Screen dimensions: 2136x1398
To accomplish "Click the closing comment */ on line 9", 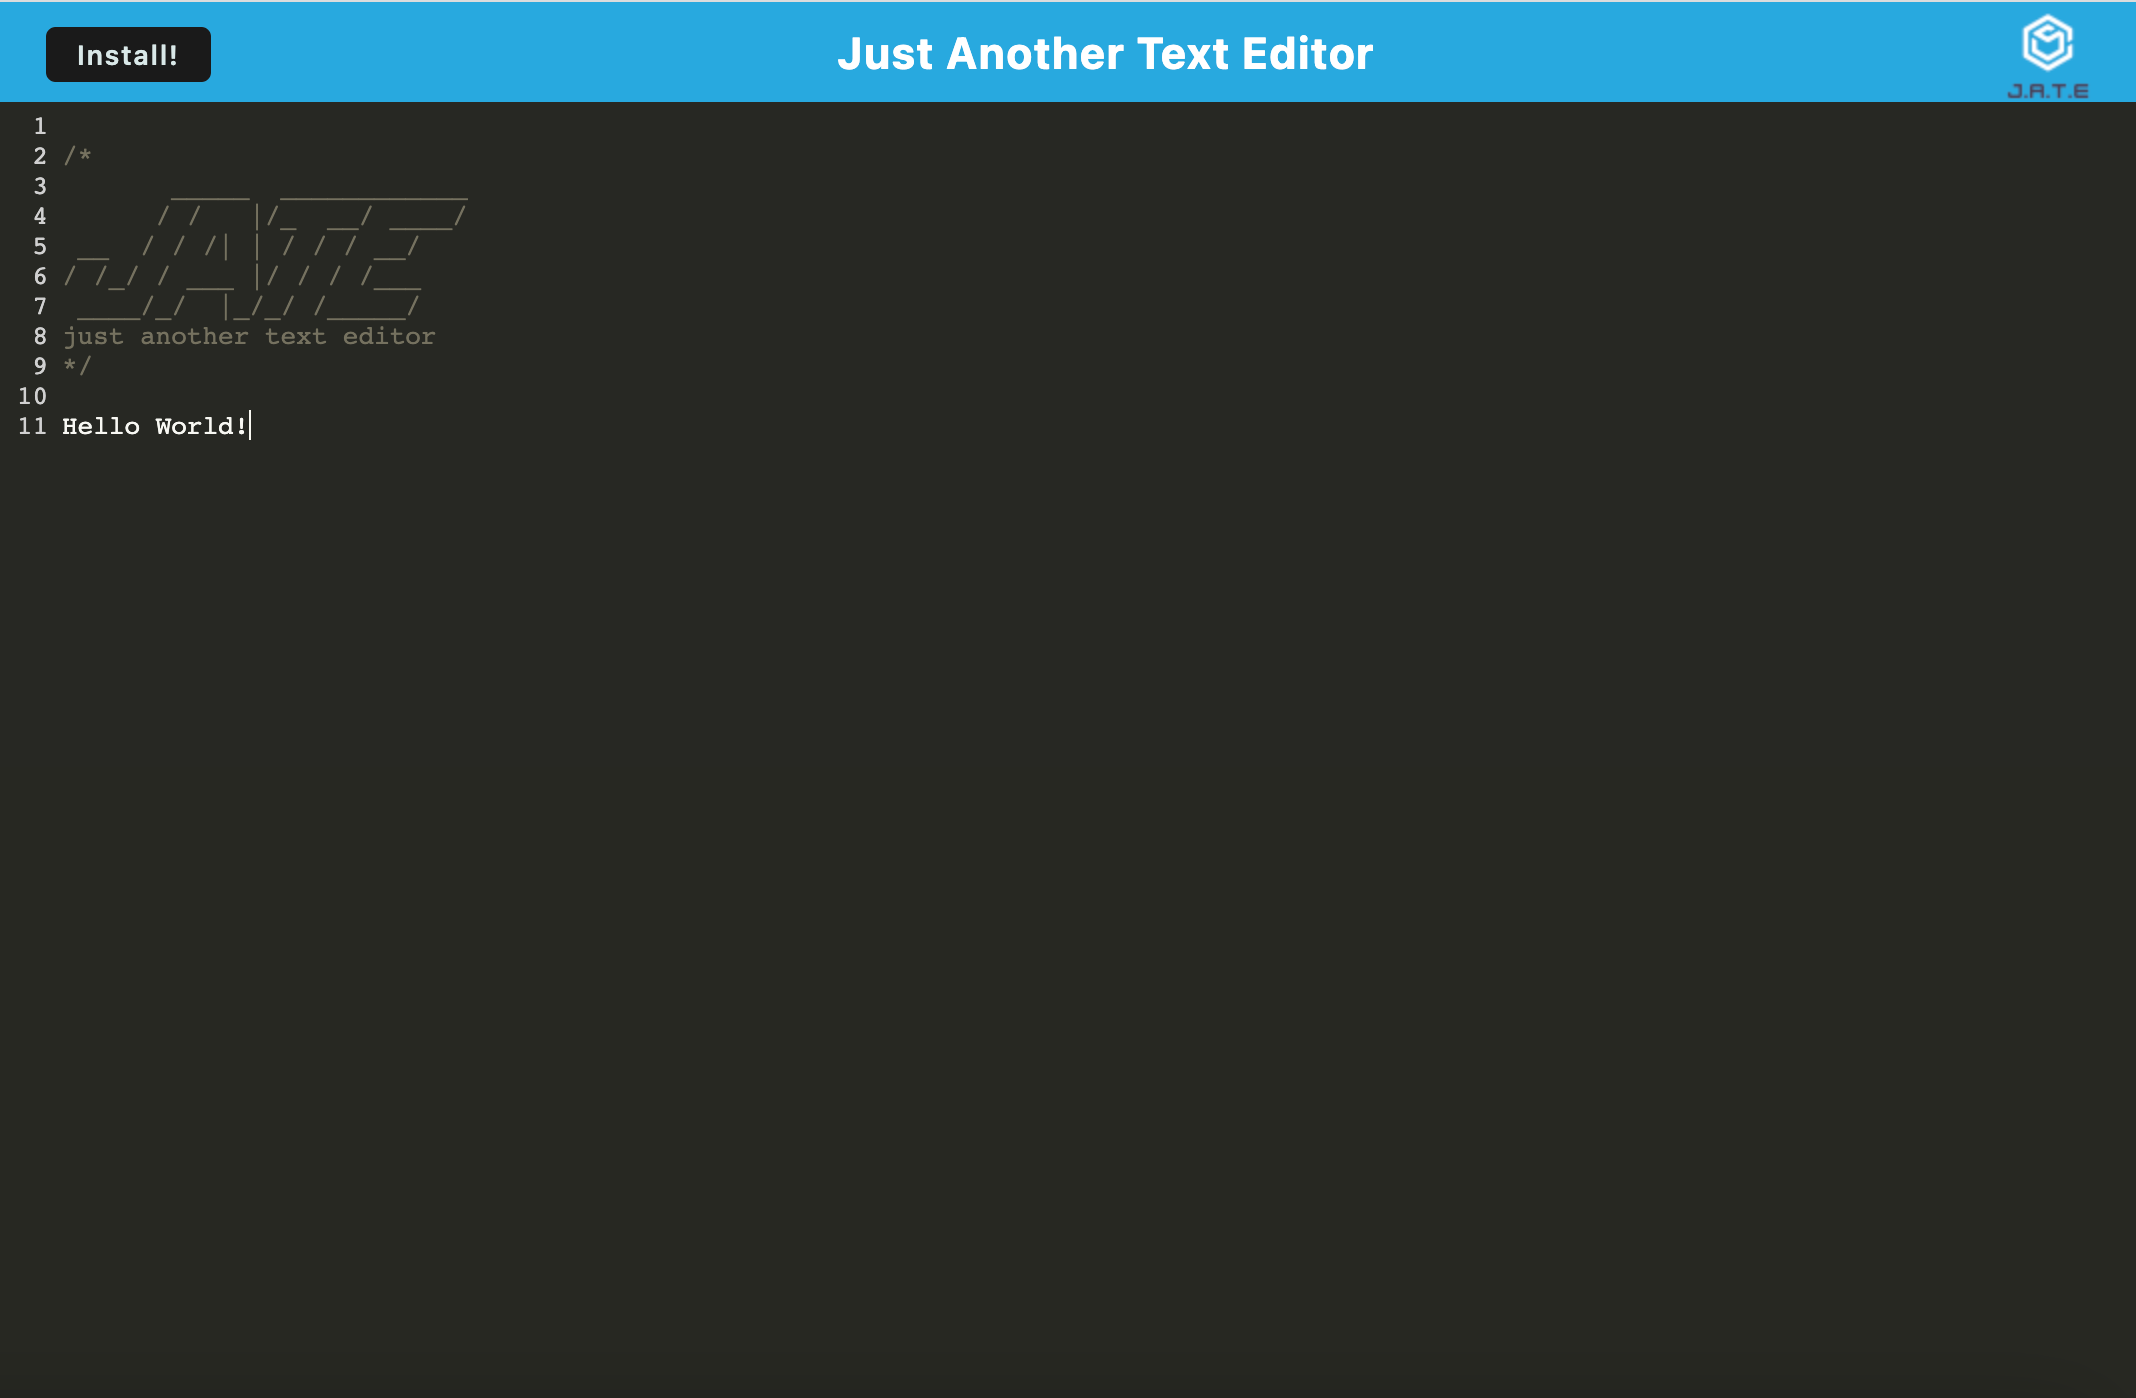I will pos(75,366).
